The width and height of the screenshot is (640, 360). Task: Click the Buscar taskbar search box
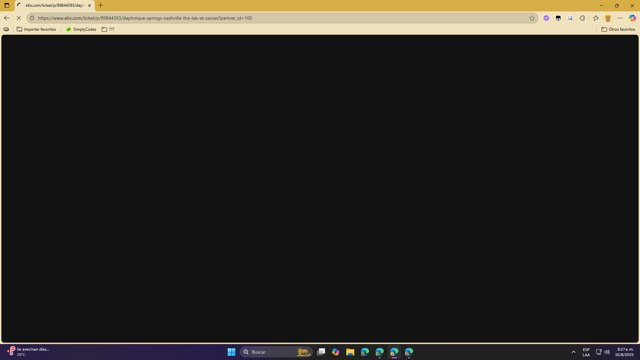click(276, 352)
